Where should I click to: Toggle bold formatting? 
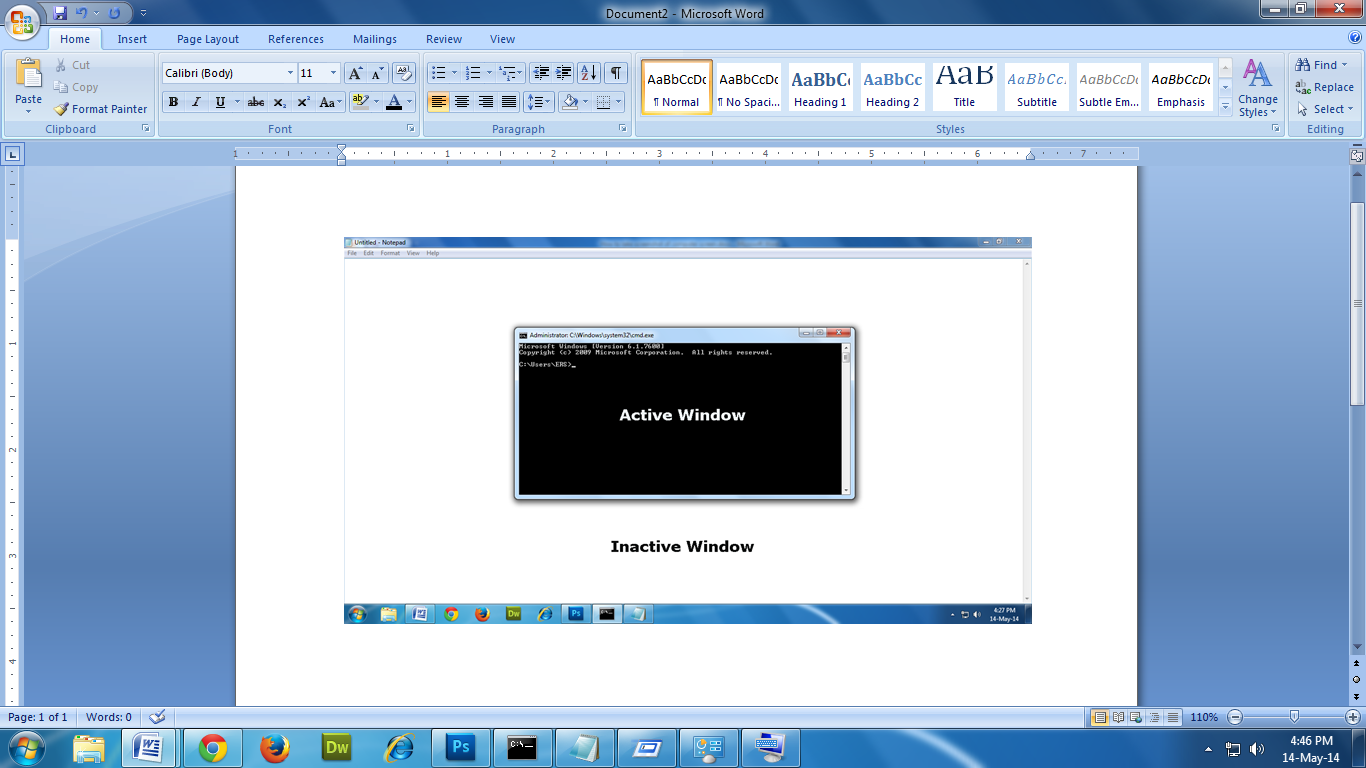pos(173,102)
